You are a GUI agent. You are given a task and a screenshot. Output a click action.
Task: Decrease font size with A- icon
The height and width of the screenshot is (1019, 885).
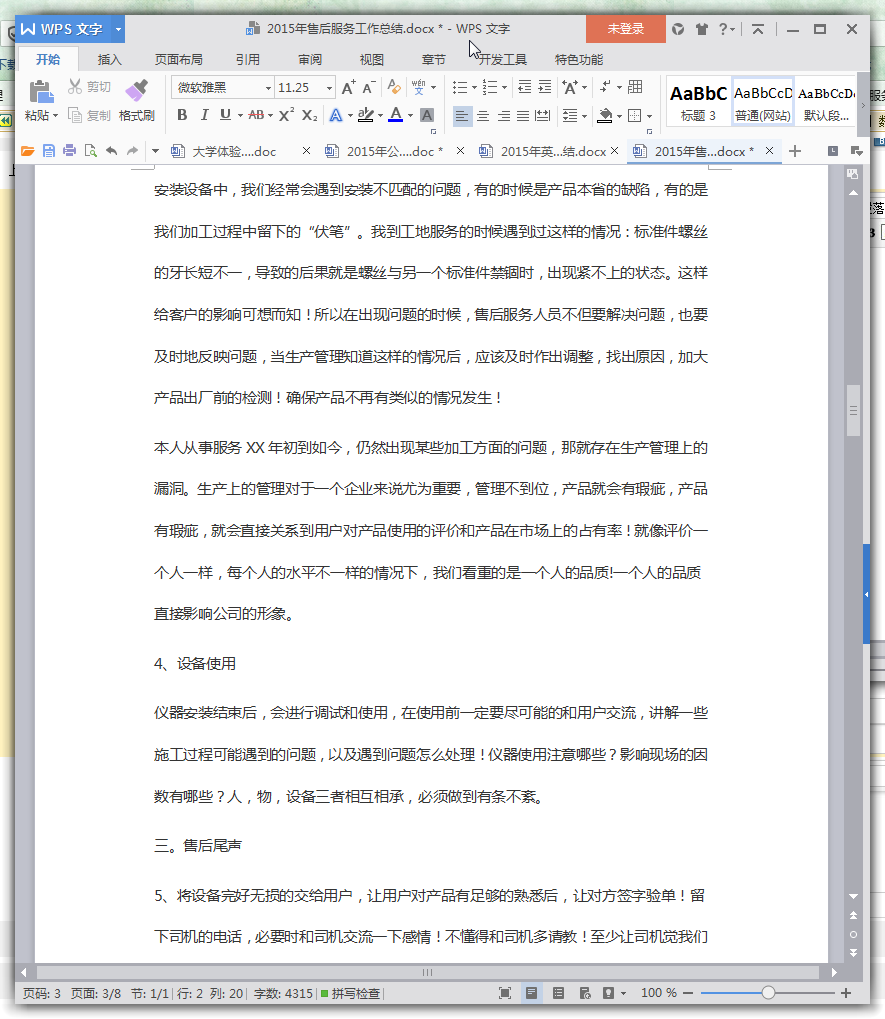coord(368,87)
